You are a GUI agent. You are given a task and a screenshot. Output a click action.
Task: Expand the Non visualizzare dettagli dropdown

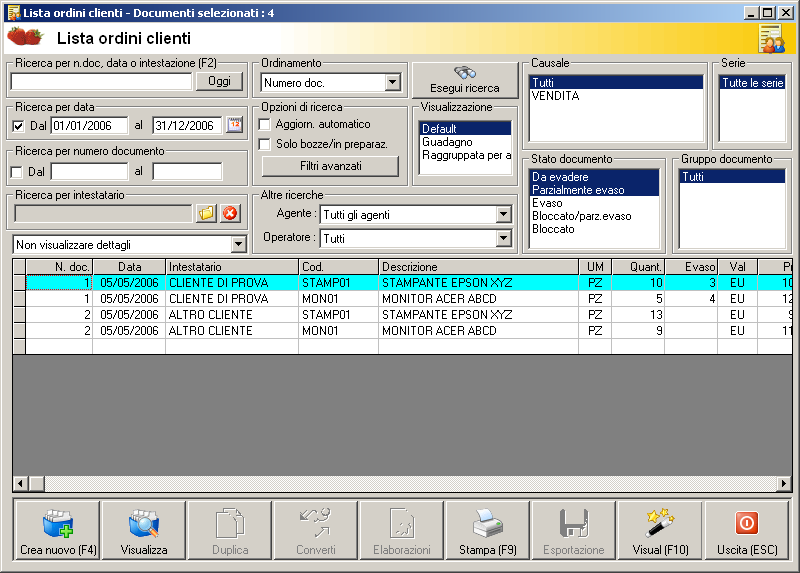[238, 245]
